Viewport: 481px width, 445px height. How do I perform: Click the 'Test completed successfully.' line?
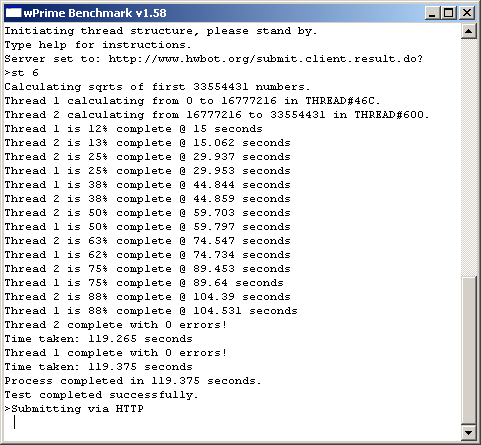click(x=101, y=395)
